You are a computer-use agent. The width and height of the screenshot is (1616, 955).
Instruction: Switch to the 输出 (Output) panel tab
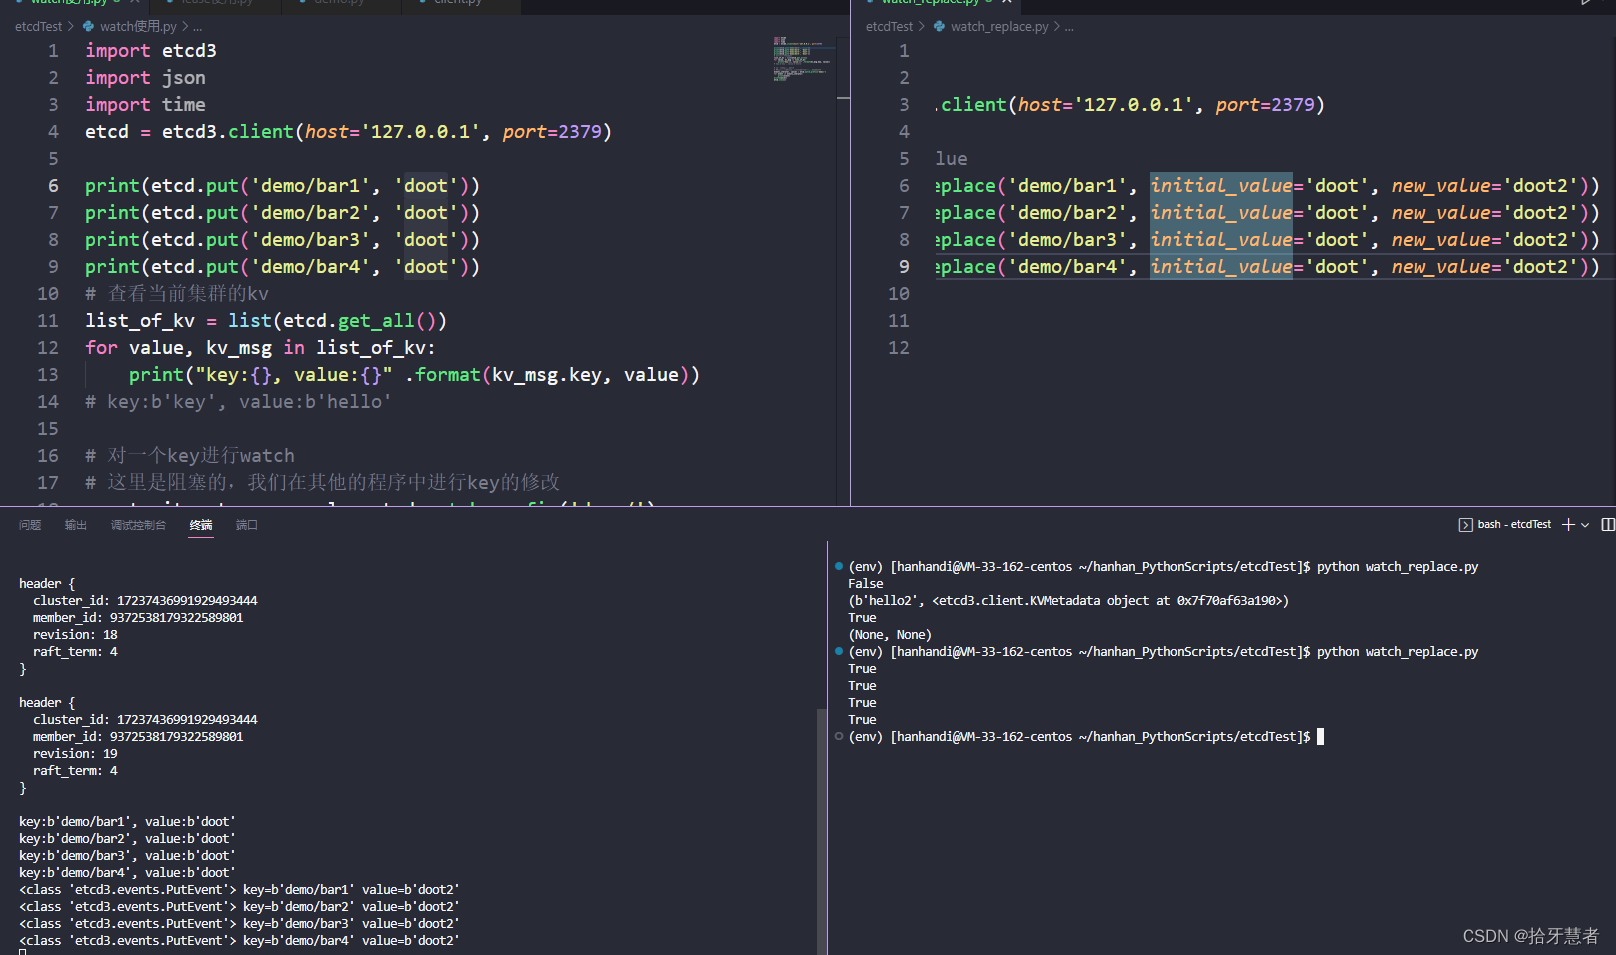(76, 525)
